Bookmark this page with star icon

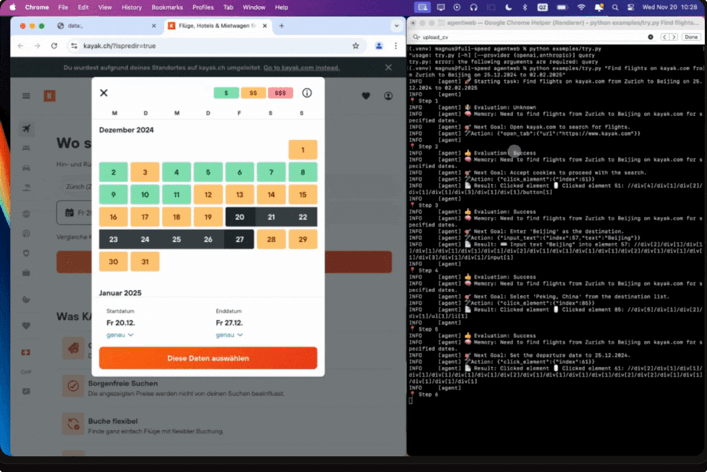356,46
